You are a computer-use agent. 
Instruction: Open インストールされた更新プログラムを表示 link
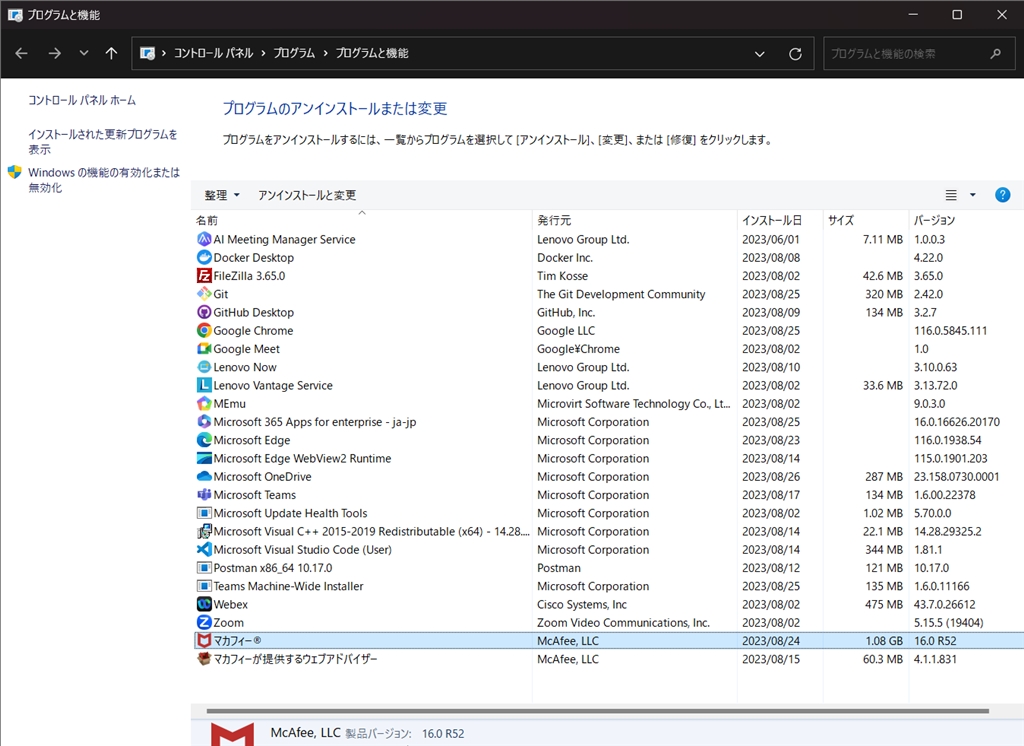coord(103,142)
